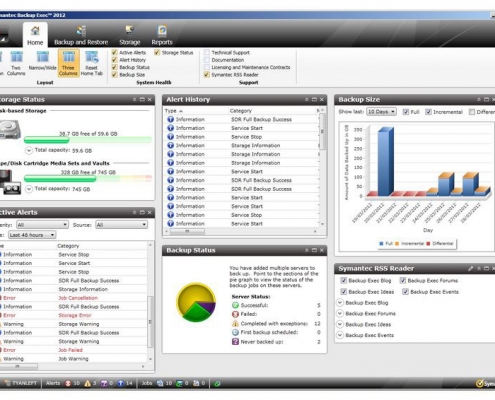Click the disk-based storage capacity bar
The height and width of the screenshot is (400, 495).
88,140
